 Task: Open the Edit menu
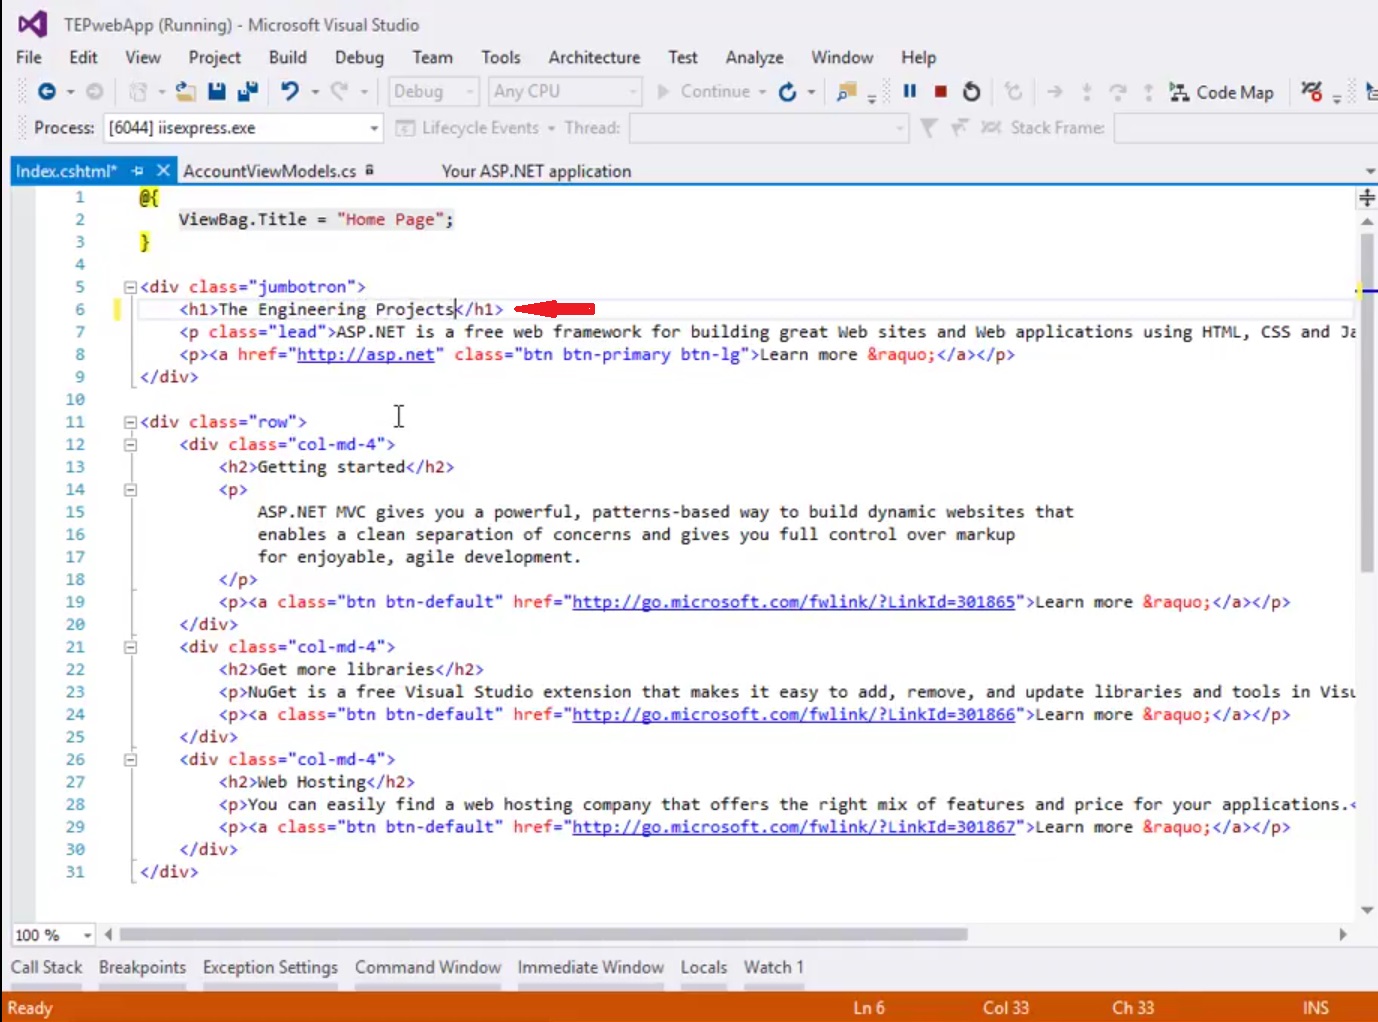point(83,58)
